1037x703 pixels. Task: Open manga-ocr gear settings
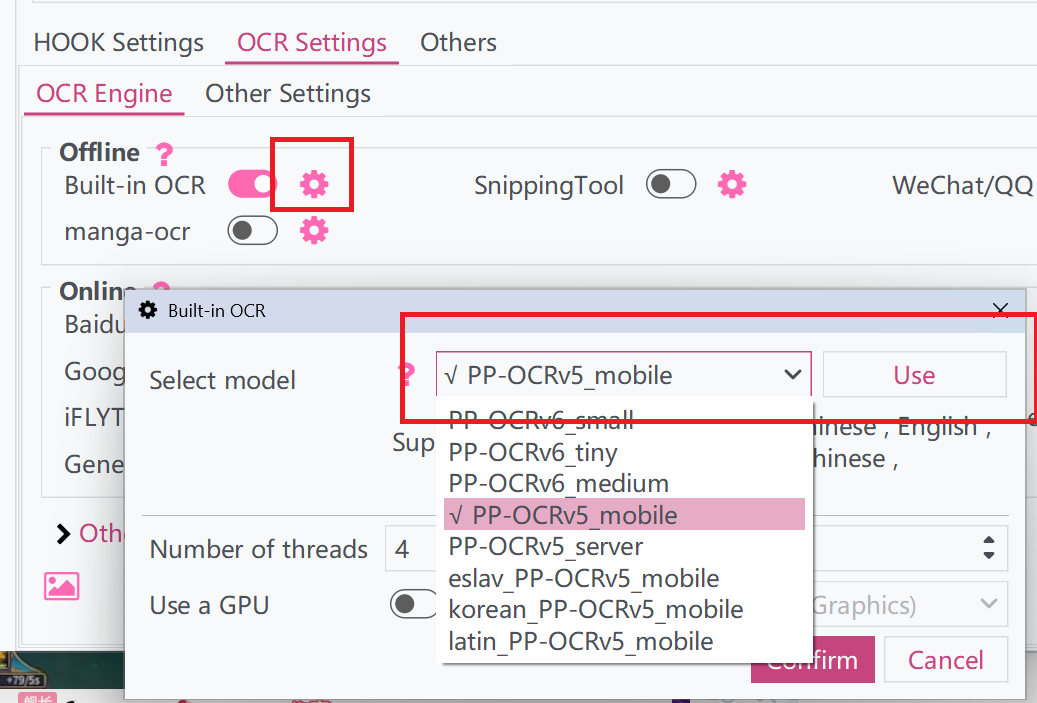(x=313, y=231)
